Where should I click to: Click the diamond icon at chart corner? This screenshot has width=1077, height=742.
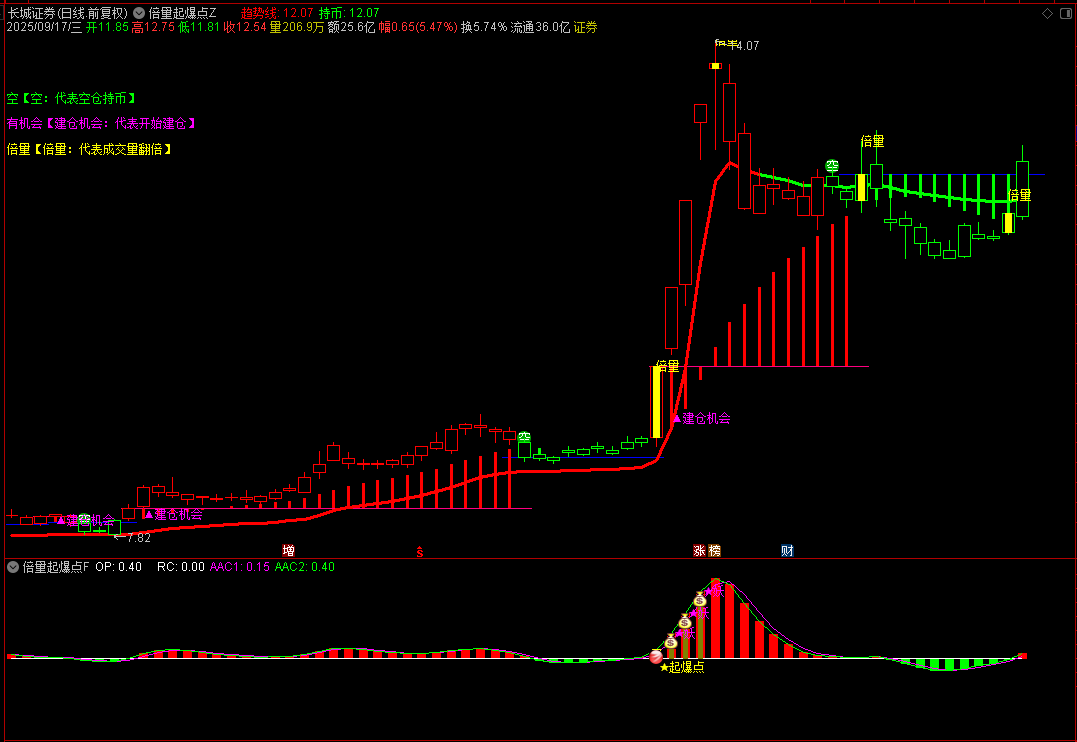(x=1047, y=13)
